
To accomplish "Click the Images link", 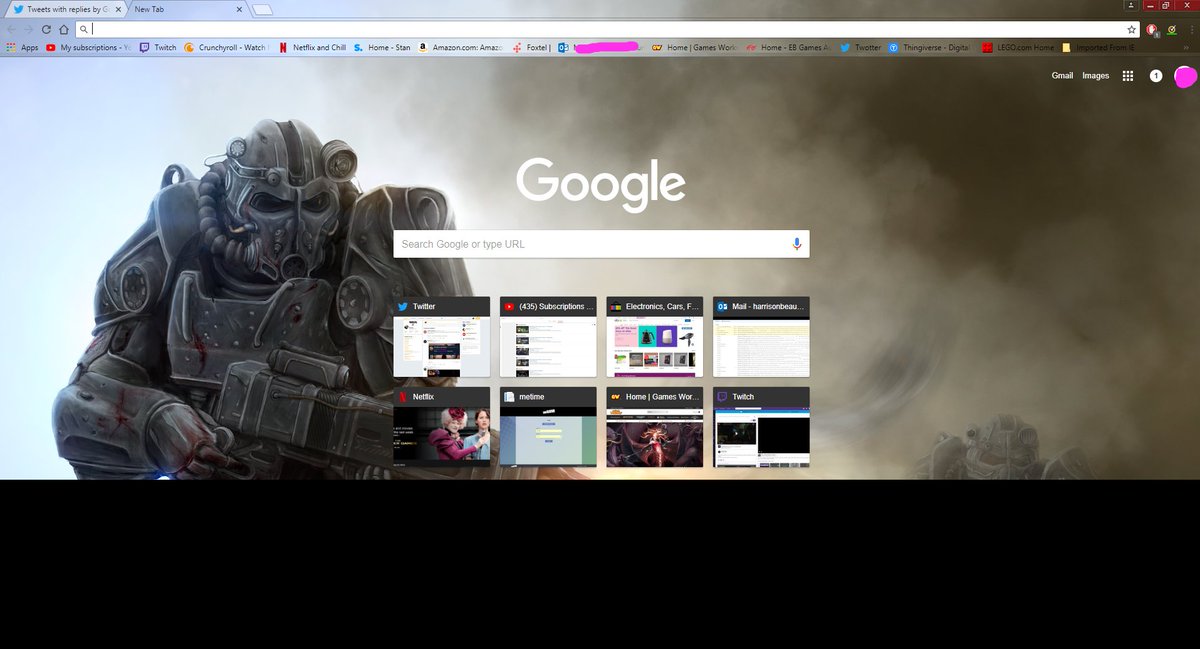I will [x=1096, y=76].
